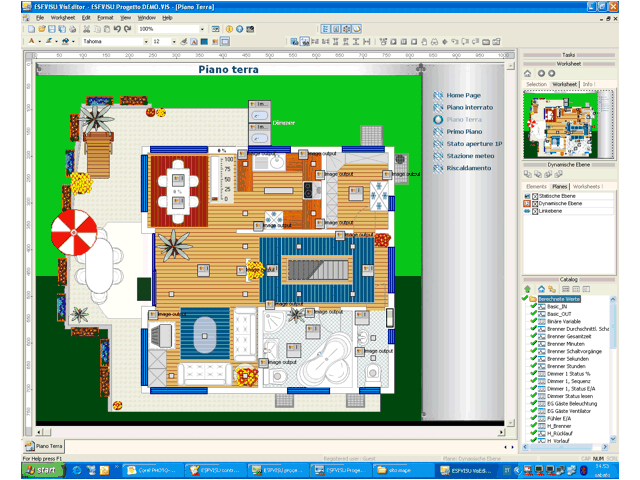Click the icon right of the zoom dropdown
The width and height of the screenshot is (640, 480).
[216, 29]
